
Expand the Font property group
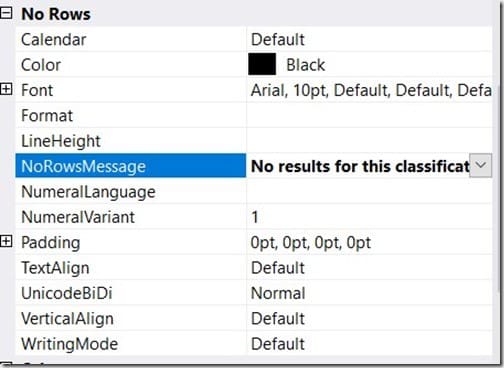tap(6, 89)
